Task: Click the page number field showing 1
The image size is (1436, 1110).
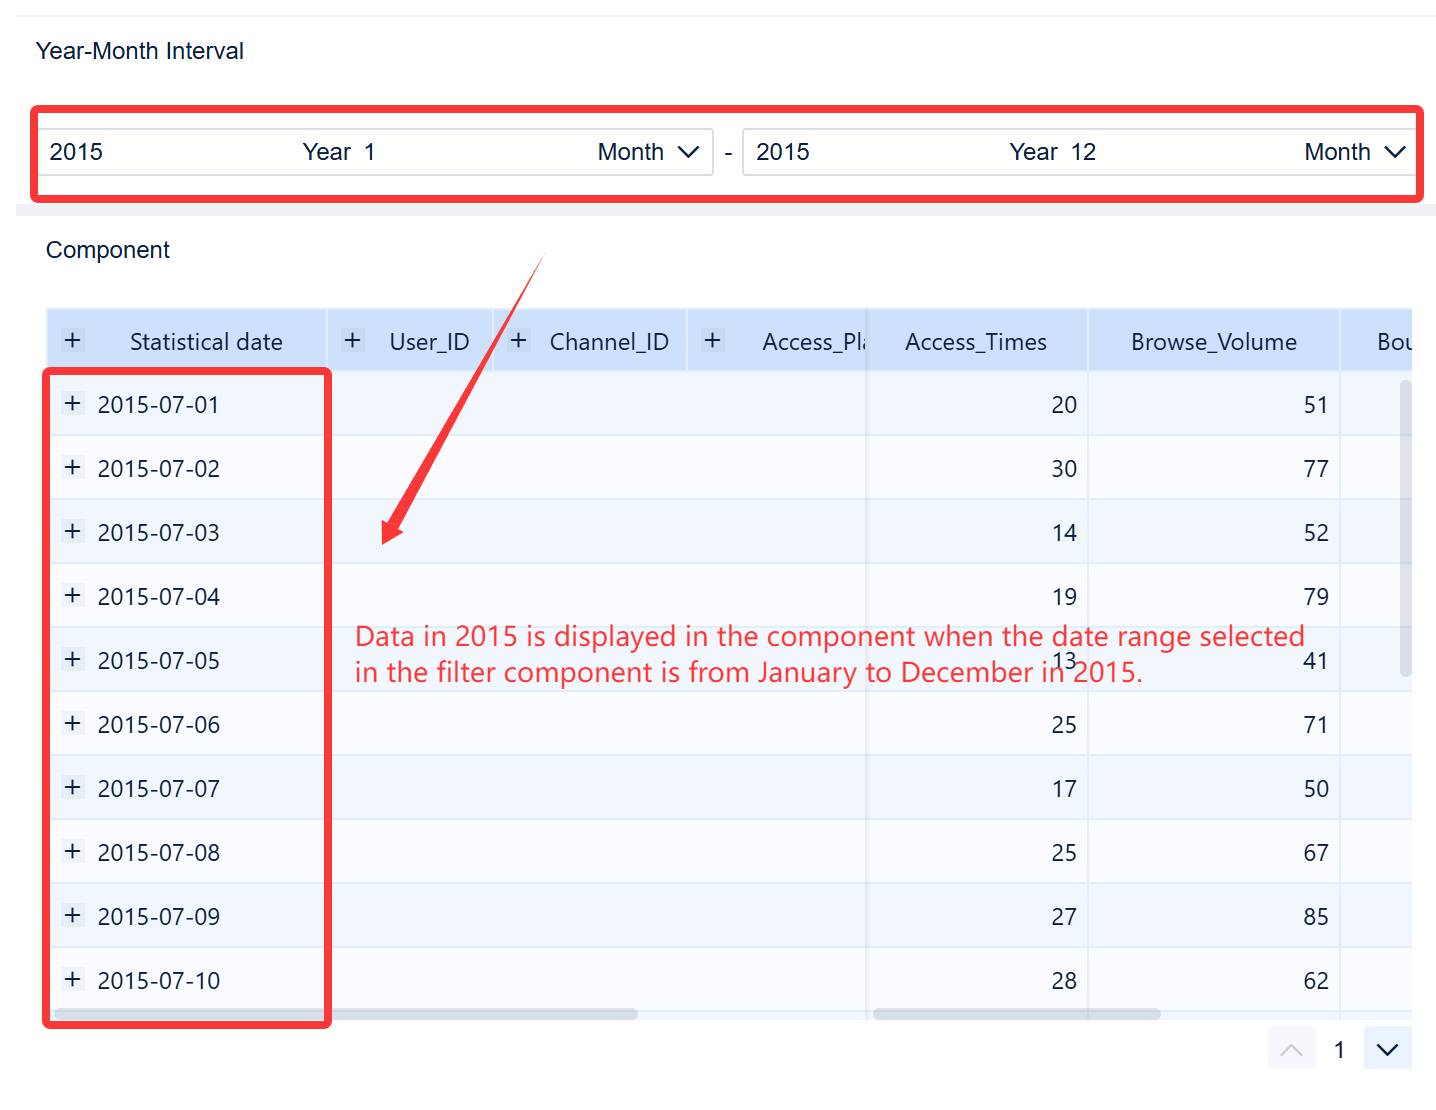Action: [x=1339, y=1048]
